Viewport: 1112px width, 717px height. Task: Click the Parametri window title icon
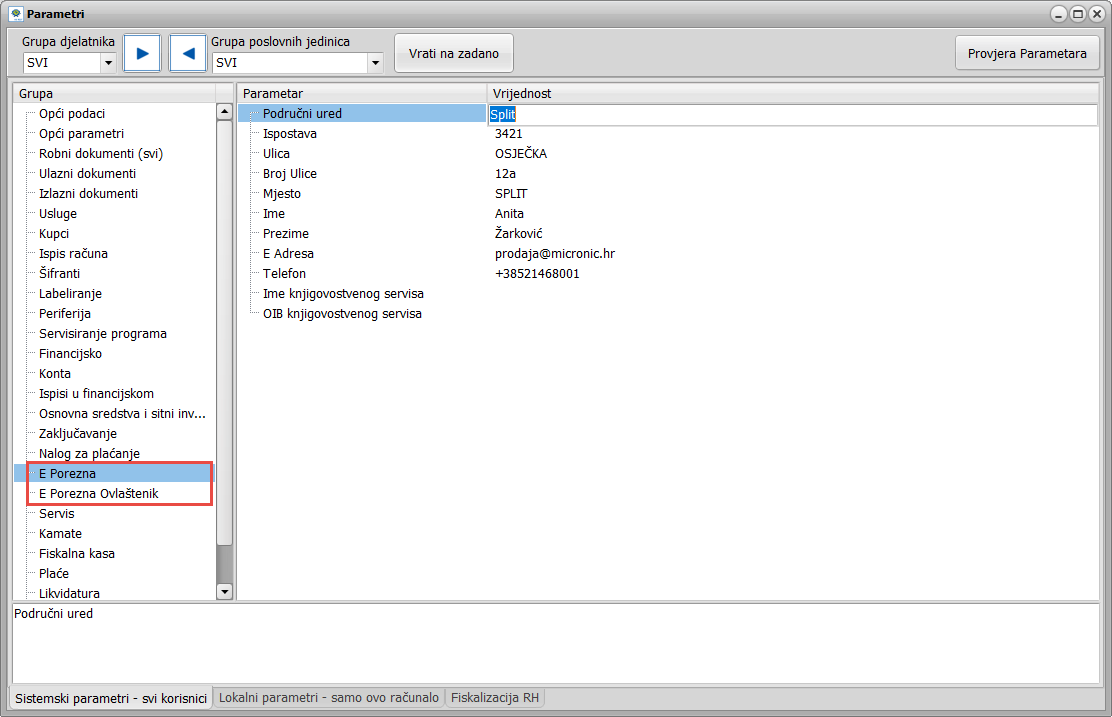[x=15, y=14]
